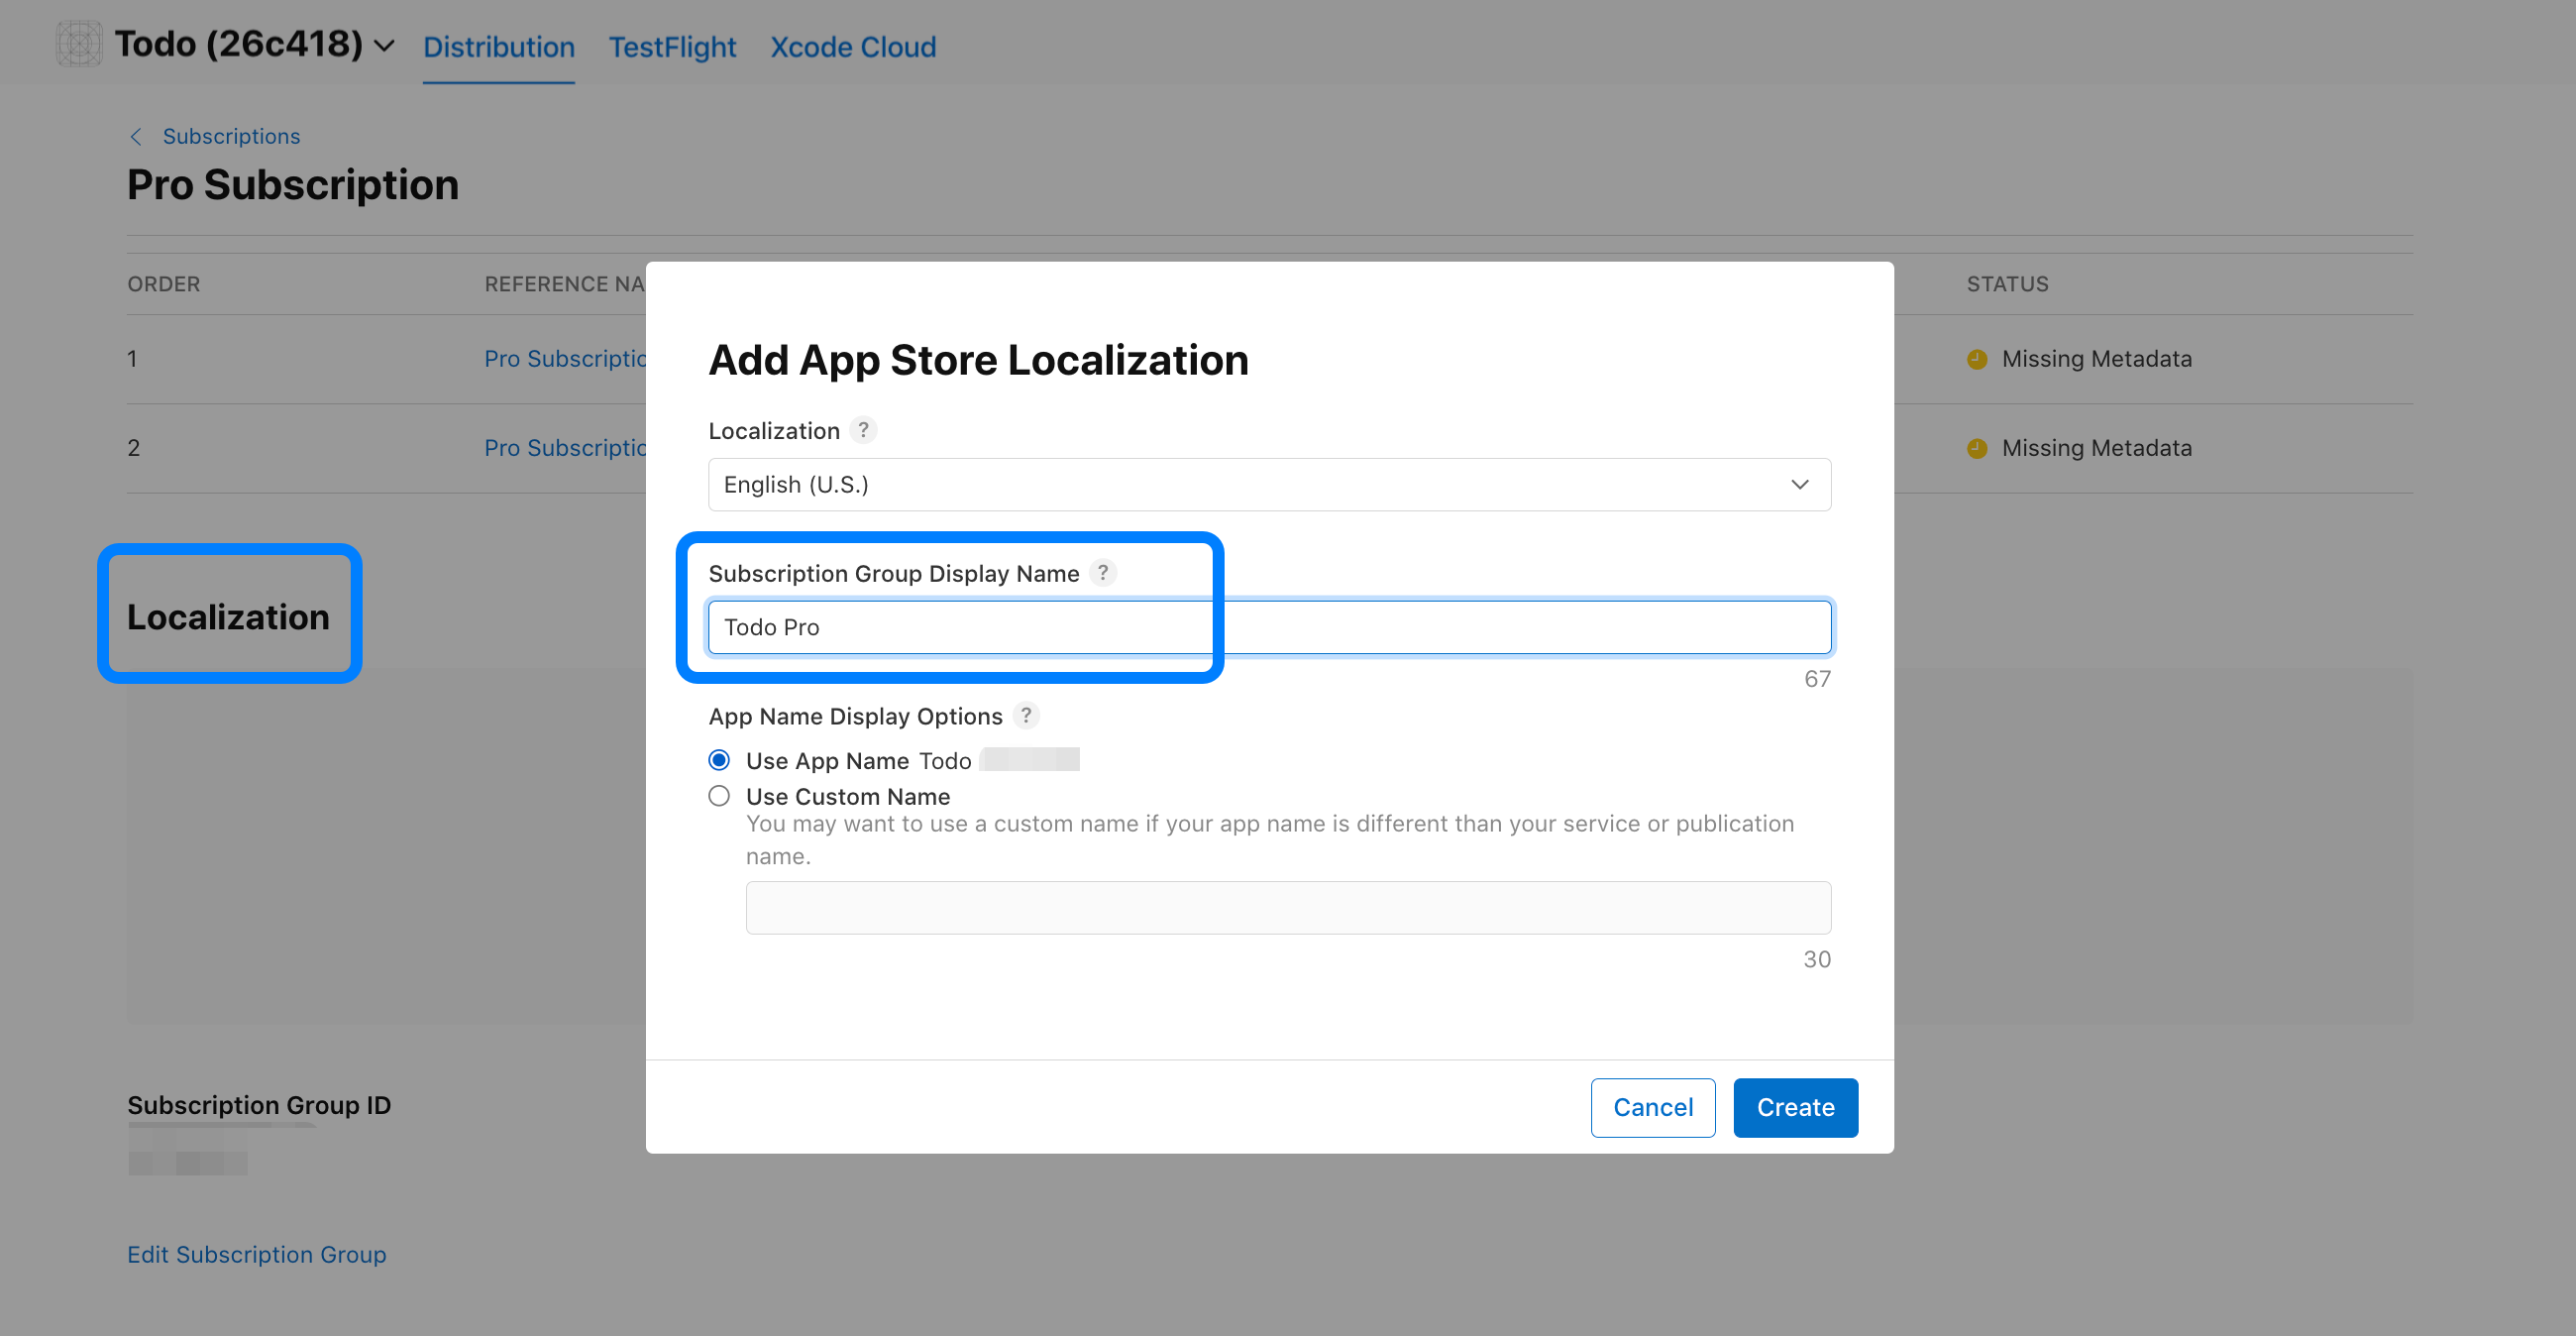Expand the Todo (26c418) app switcher chevron
The image size is (2576, 1336).
click(x=385, y=46)
